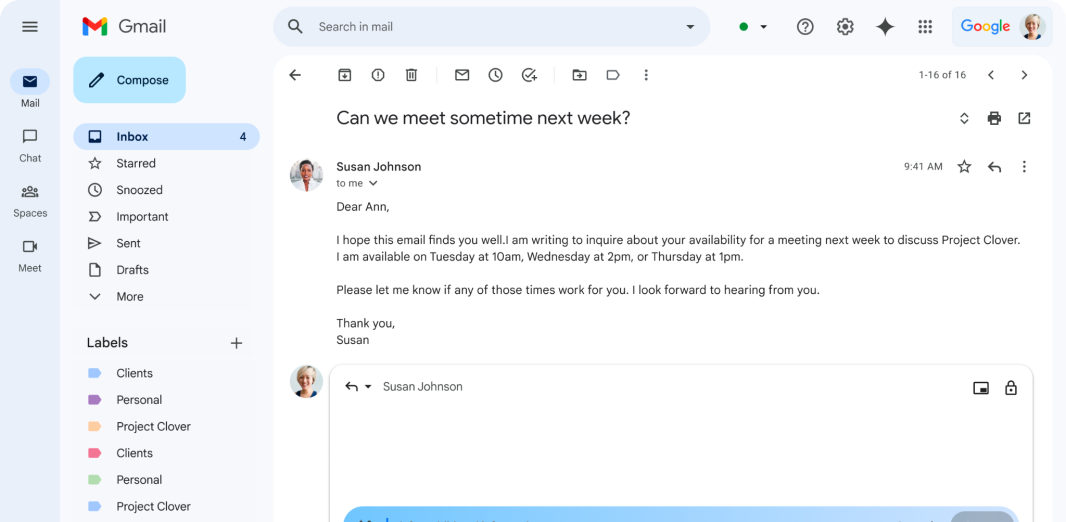Print the email conversation

coord(995,118)
